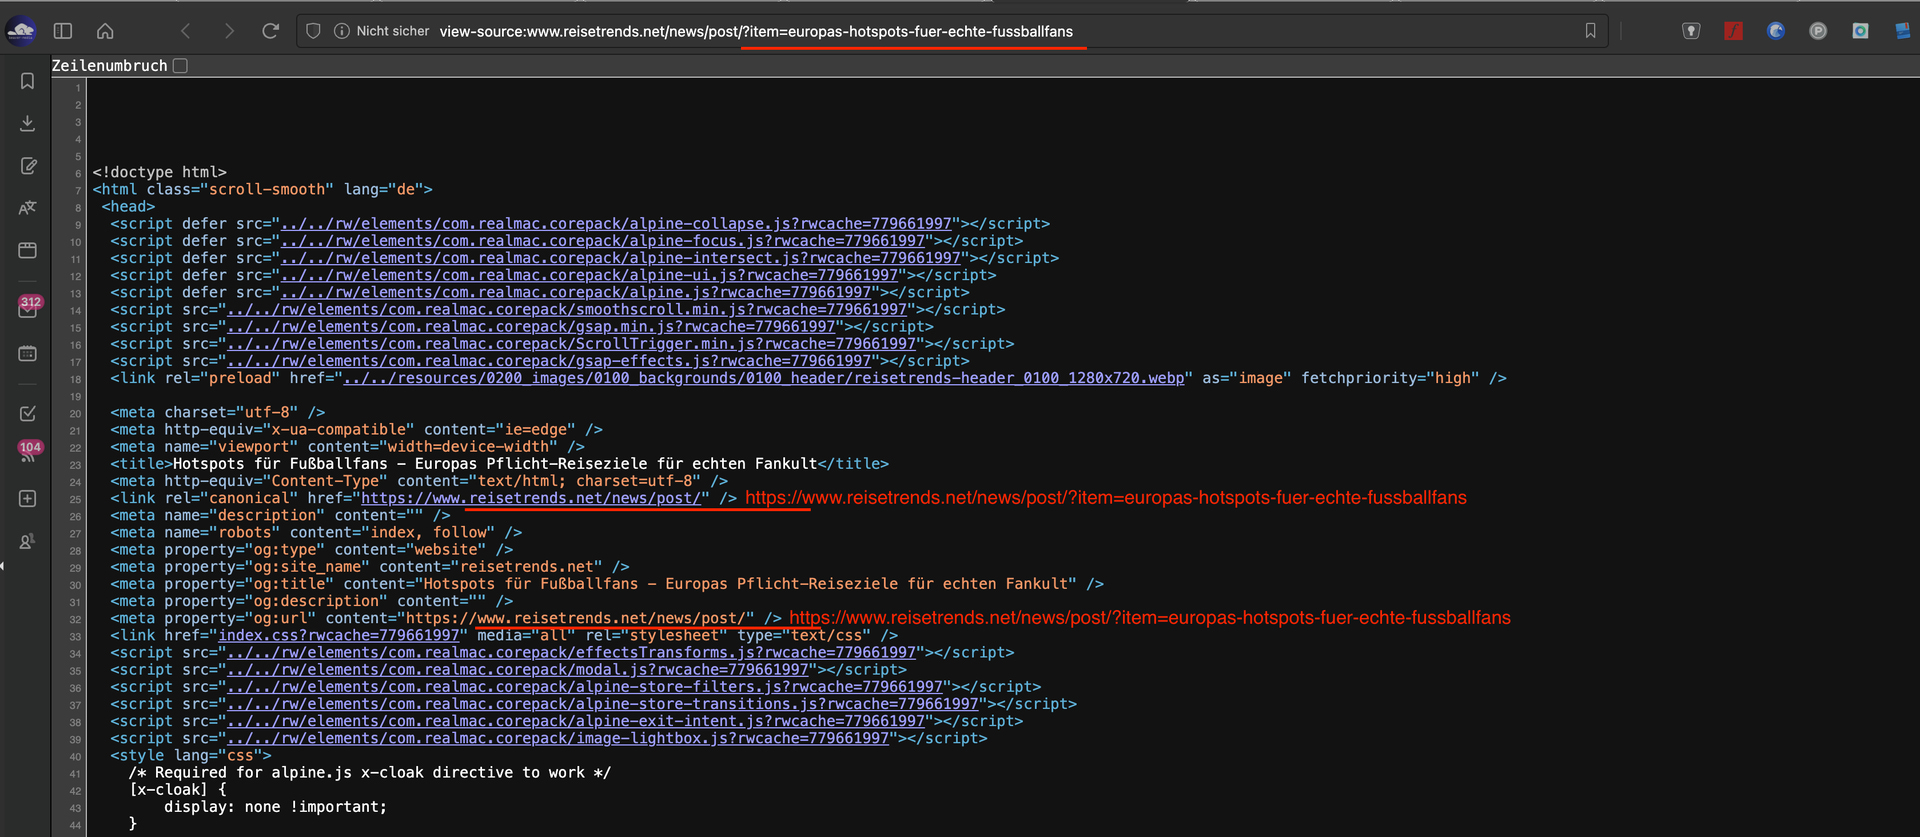This screenshot has height=837, width=1920.
Task: Open the Window panel in sidebar
Action: [27, 250]
